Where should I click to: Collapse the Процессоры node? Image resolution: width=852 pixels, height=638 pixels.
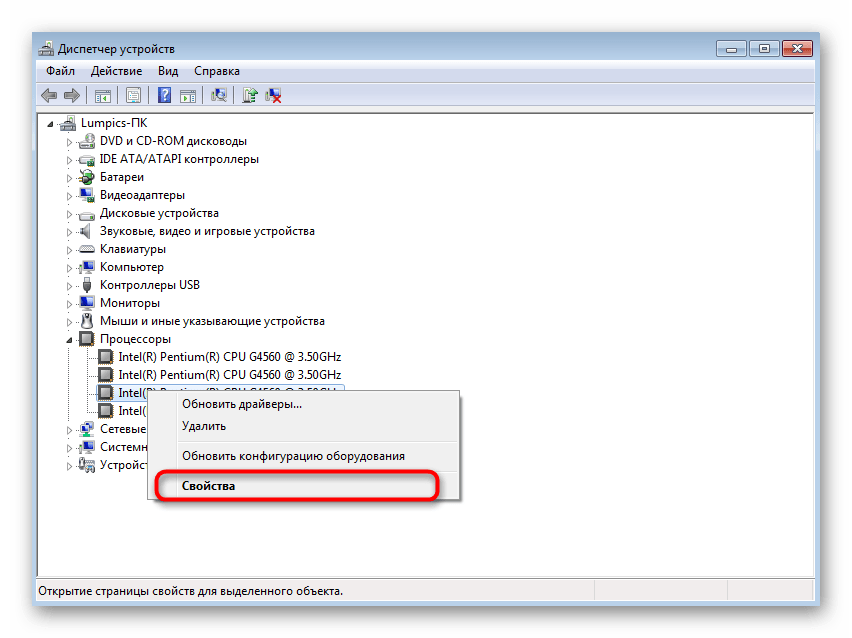point(69,340)
